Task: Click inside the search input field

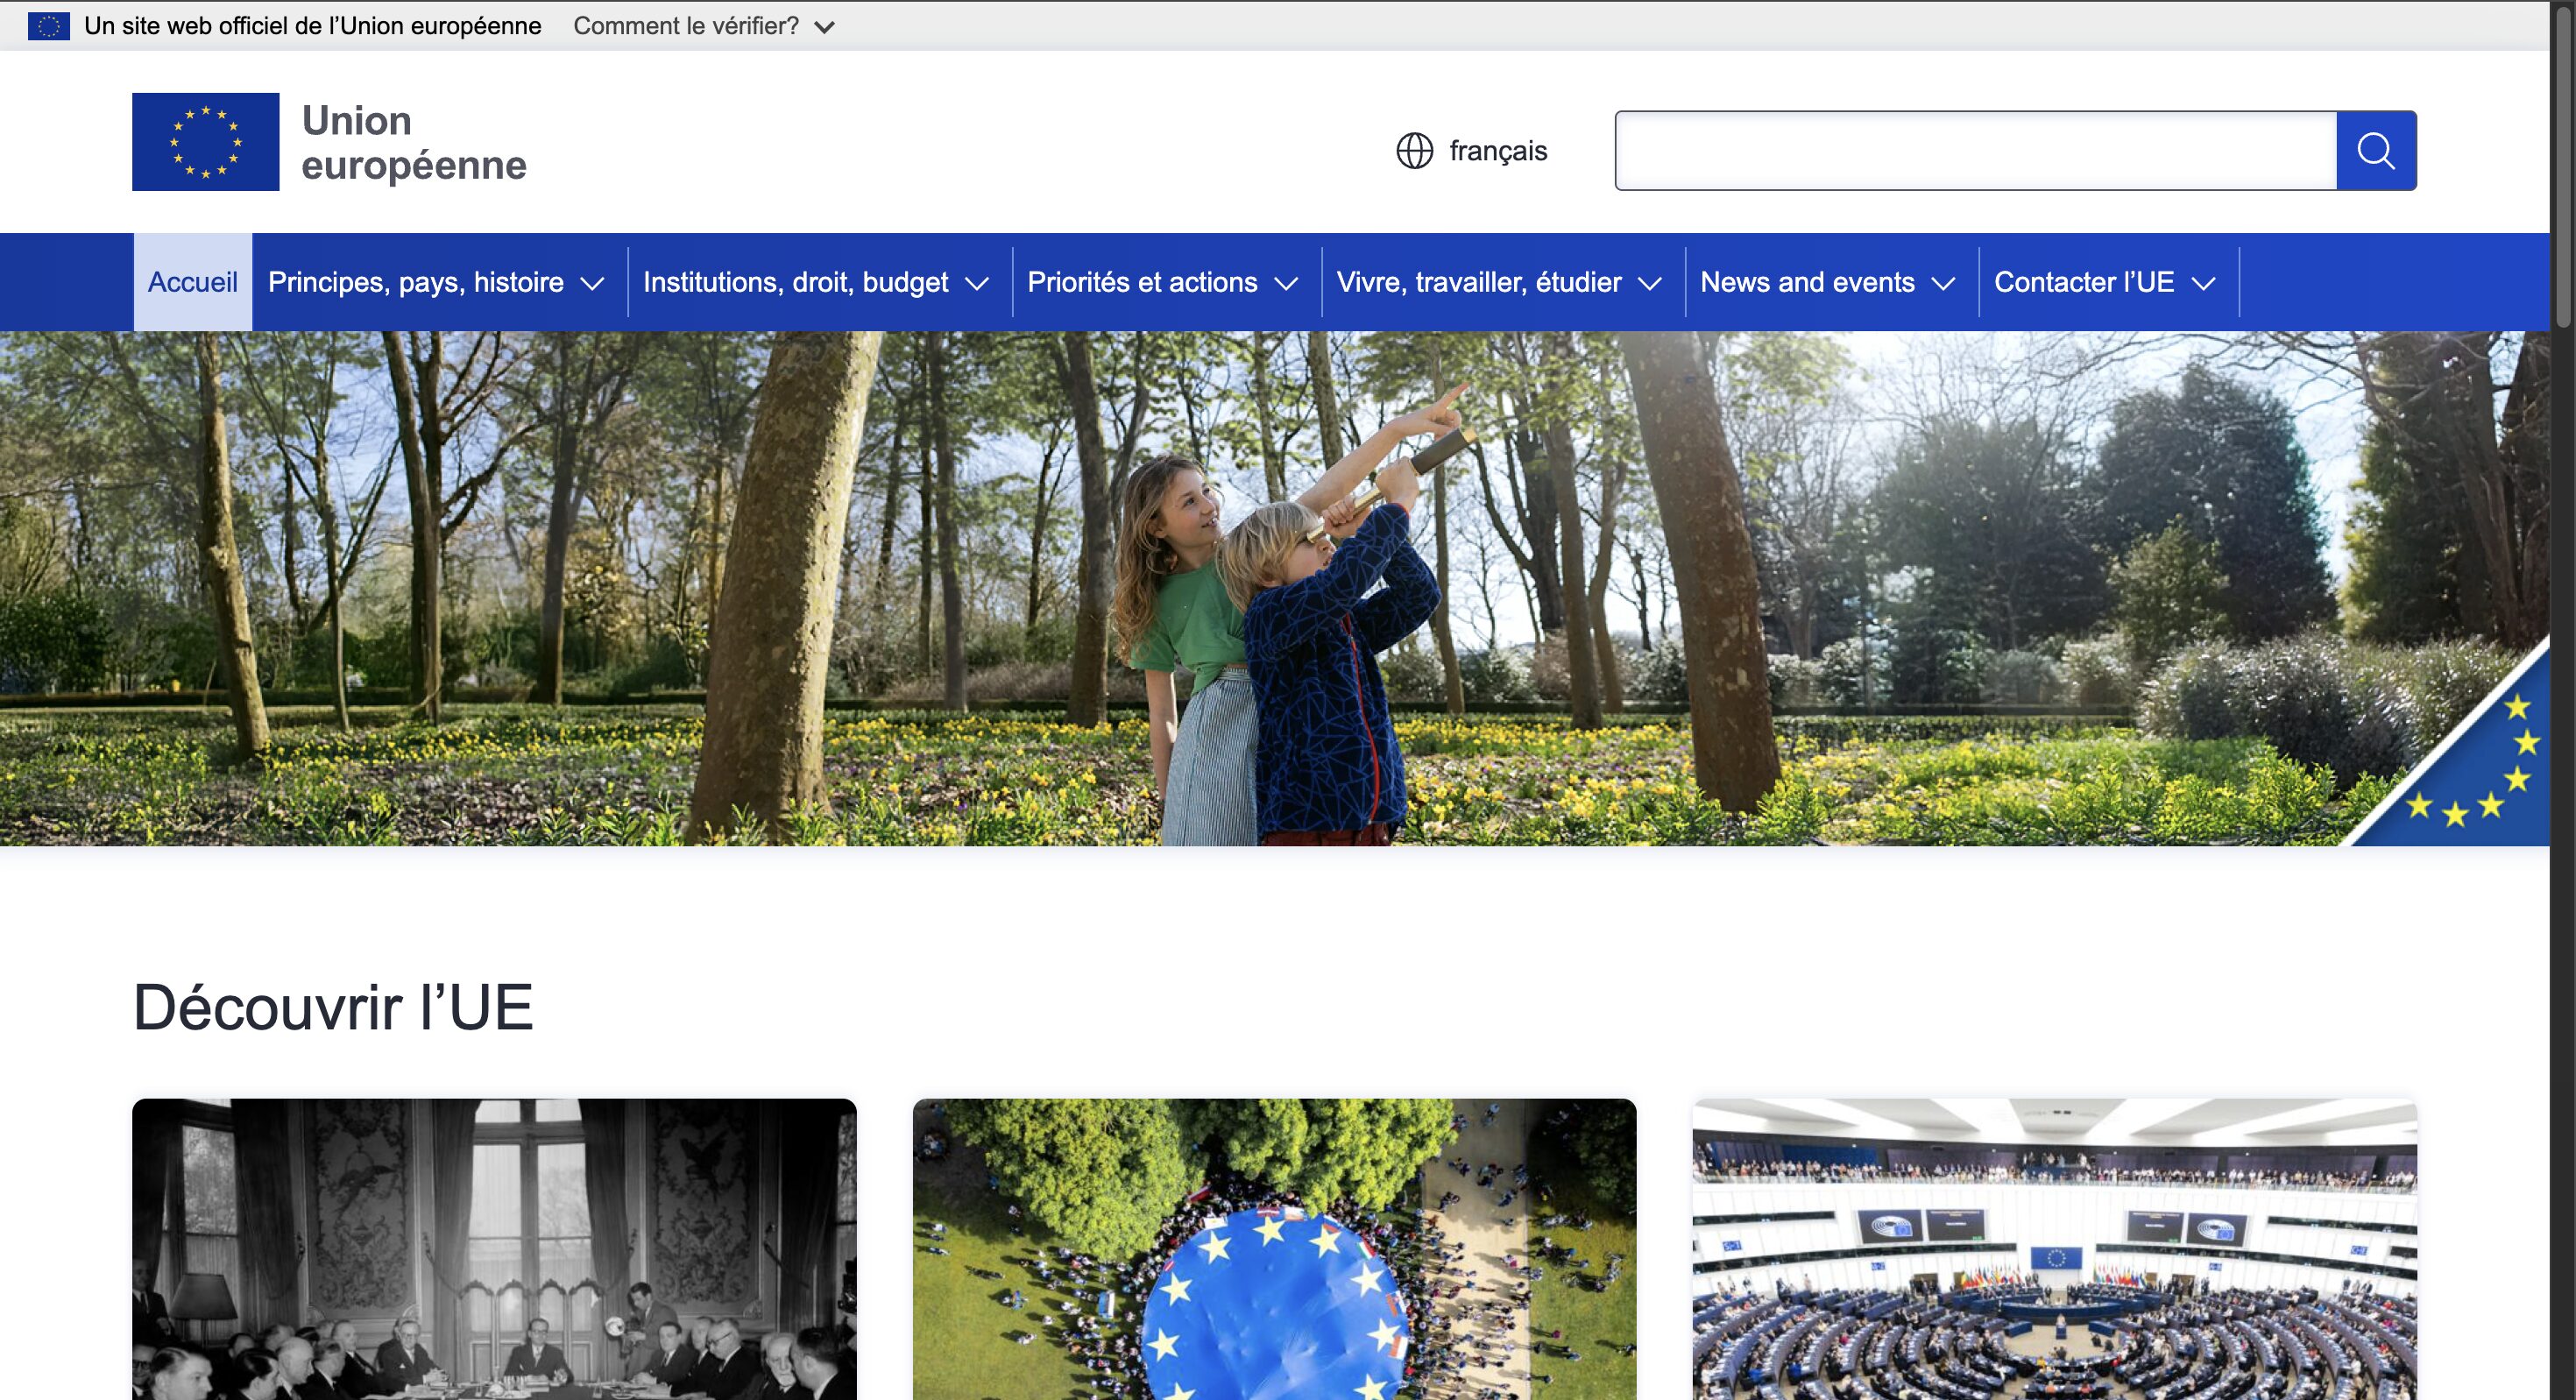Action: click(1975, 151)
